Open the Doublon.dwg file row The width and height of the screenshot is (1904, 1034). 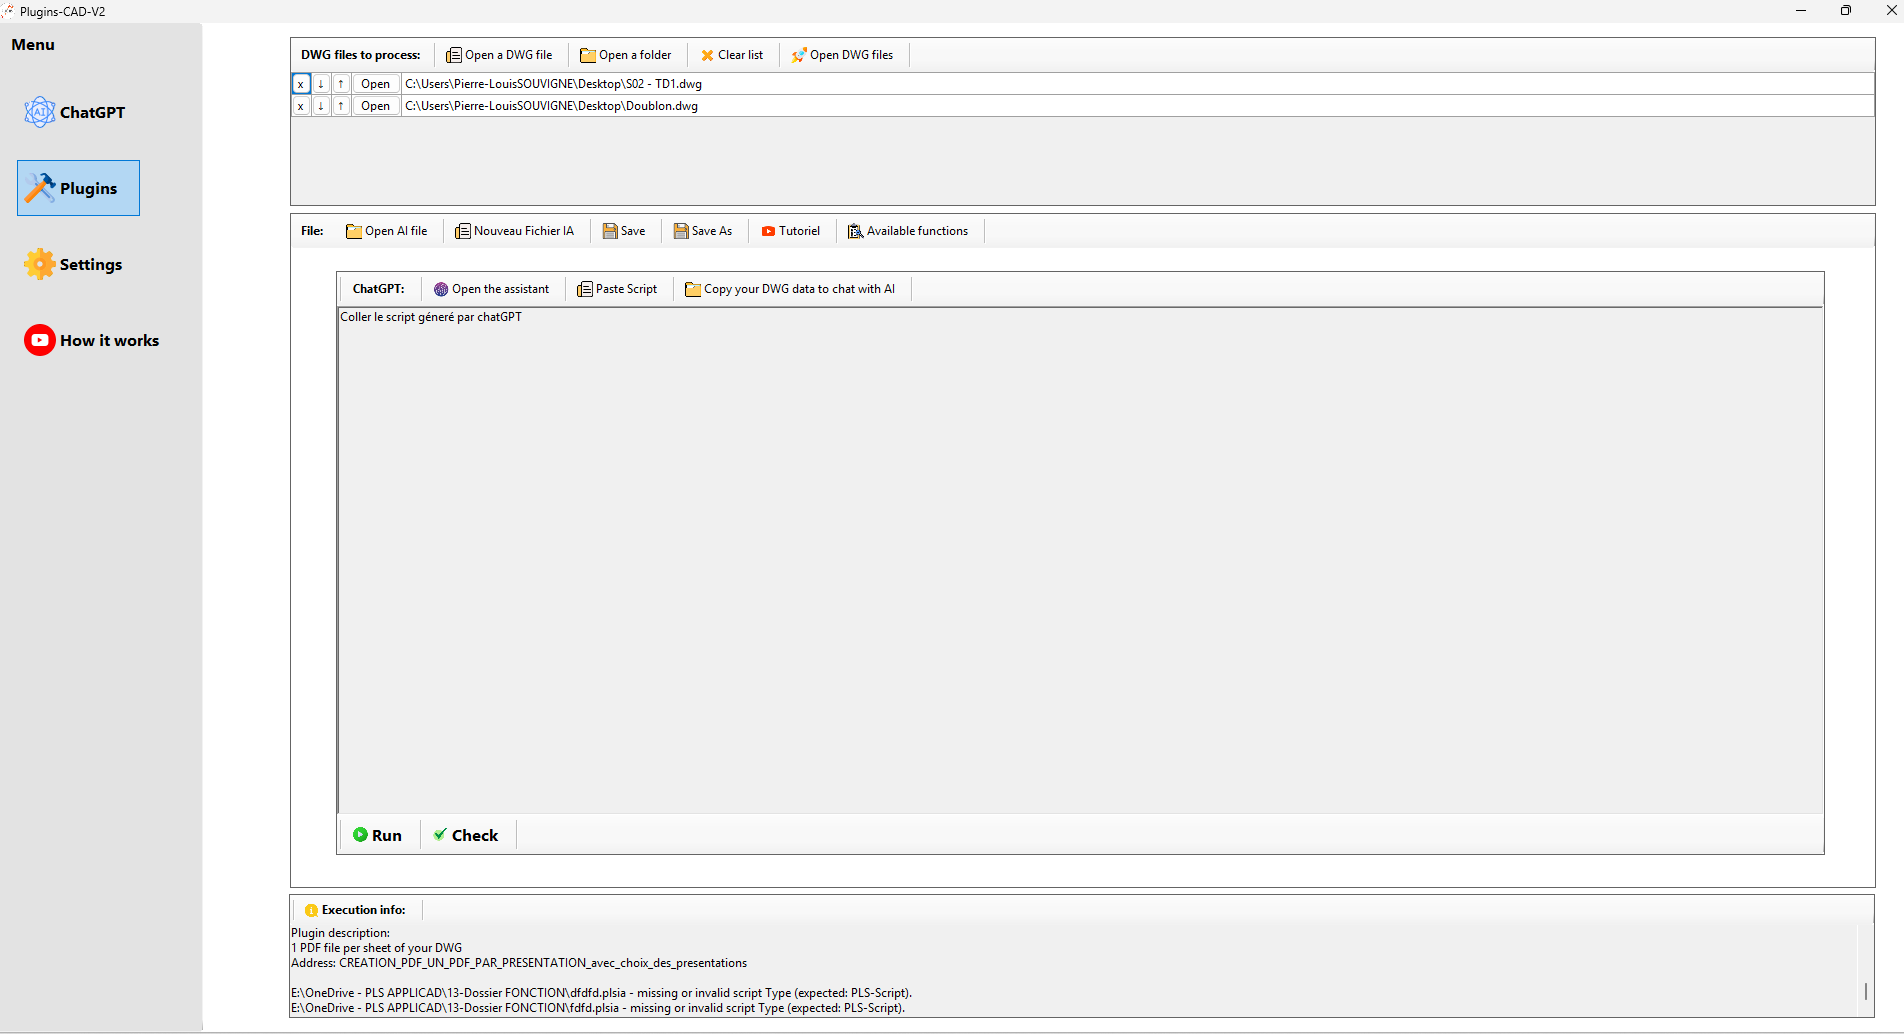[x=376, y=106]
